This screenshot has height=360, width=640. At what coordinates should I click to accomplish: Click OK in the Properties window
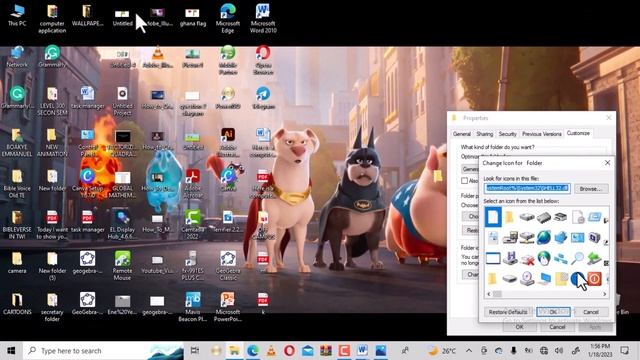pyautogui.click(x=519, y=327)
